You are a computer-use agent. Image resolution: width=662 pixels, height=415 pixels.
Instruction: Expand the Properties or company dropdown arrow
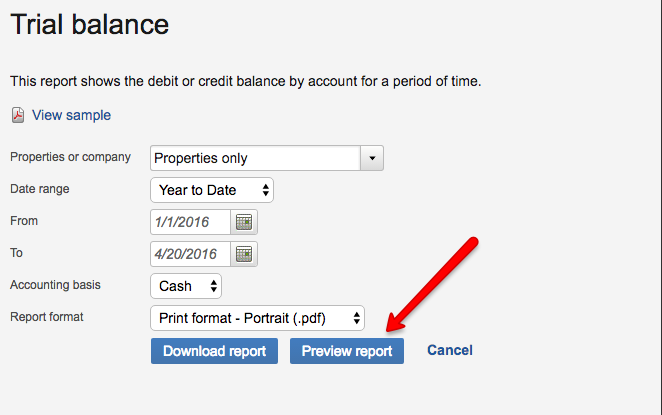pyautogui.click(x=372, y=158)
